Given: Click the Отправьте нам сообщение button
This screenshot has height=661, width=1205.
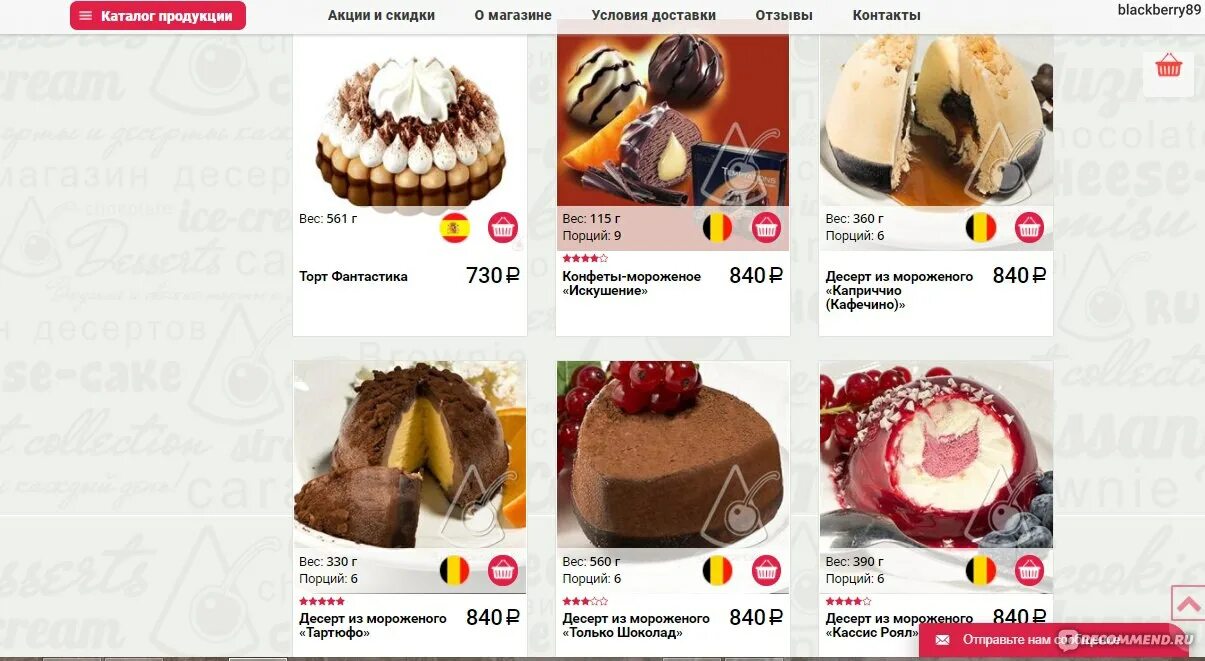Looking at the screenshot, I should point(1029,639).
